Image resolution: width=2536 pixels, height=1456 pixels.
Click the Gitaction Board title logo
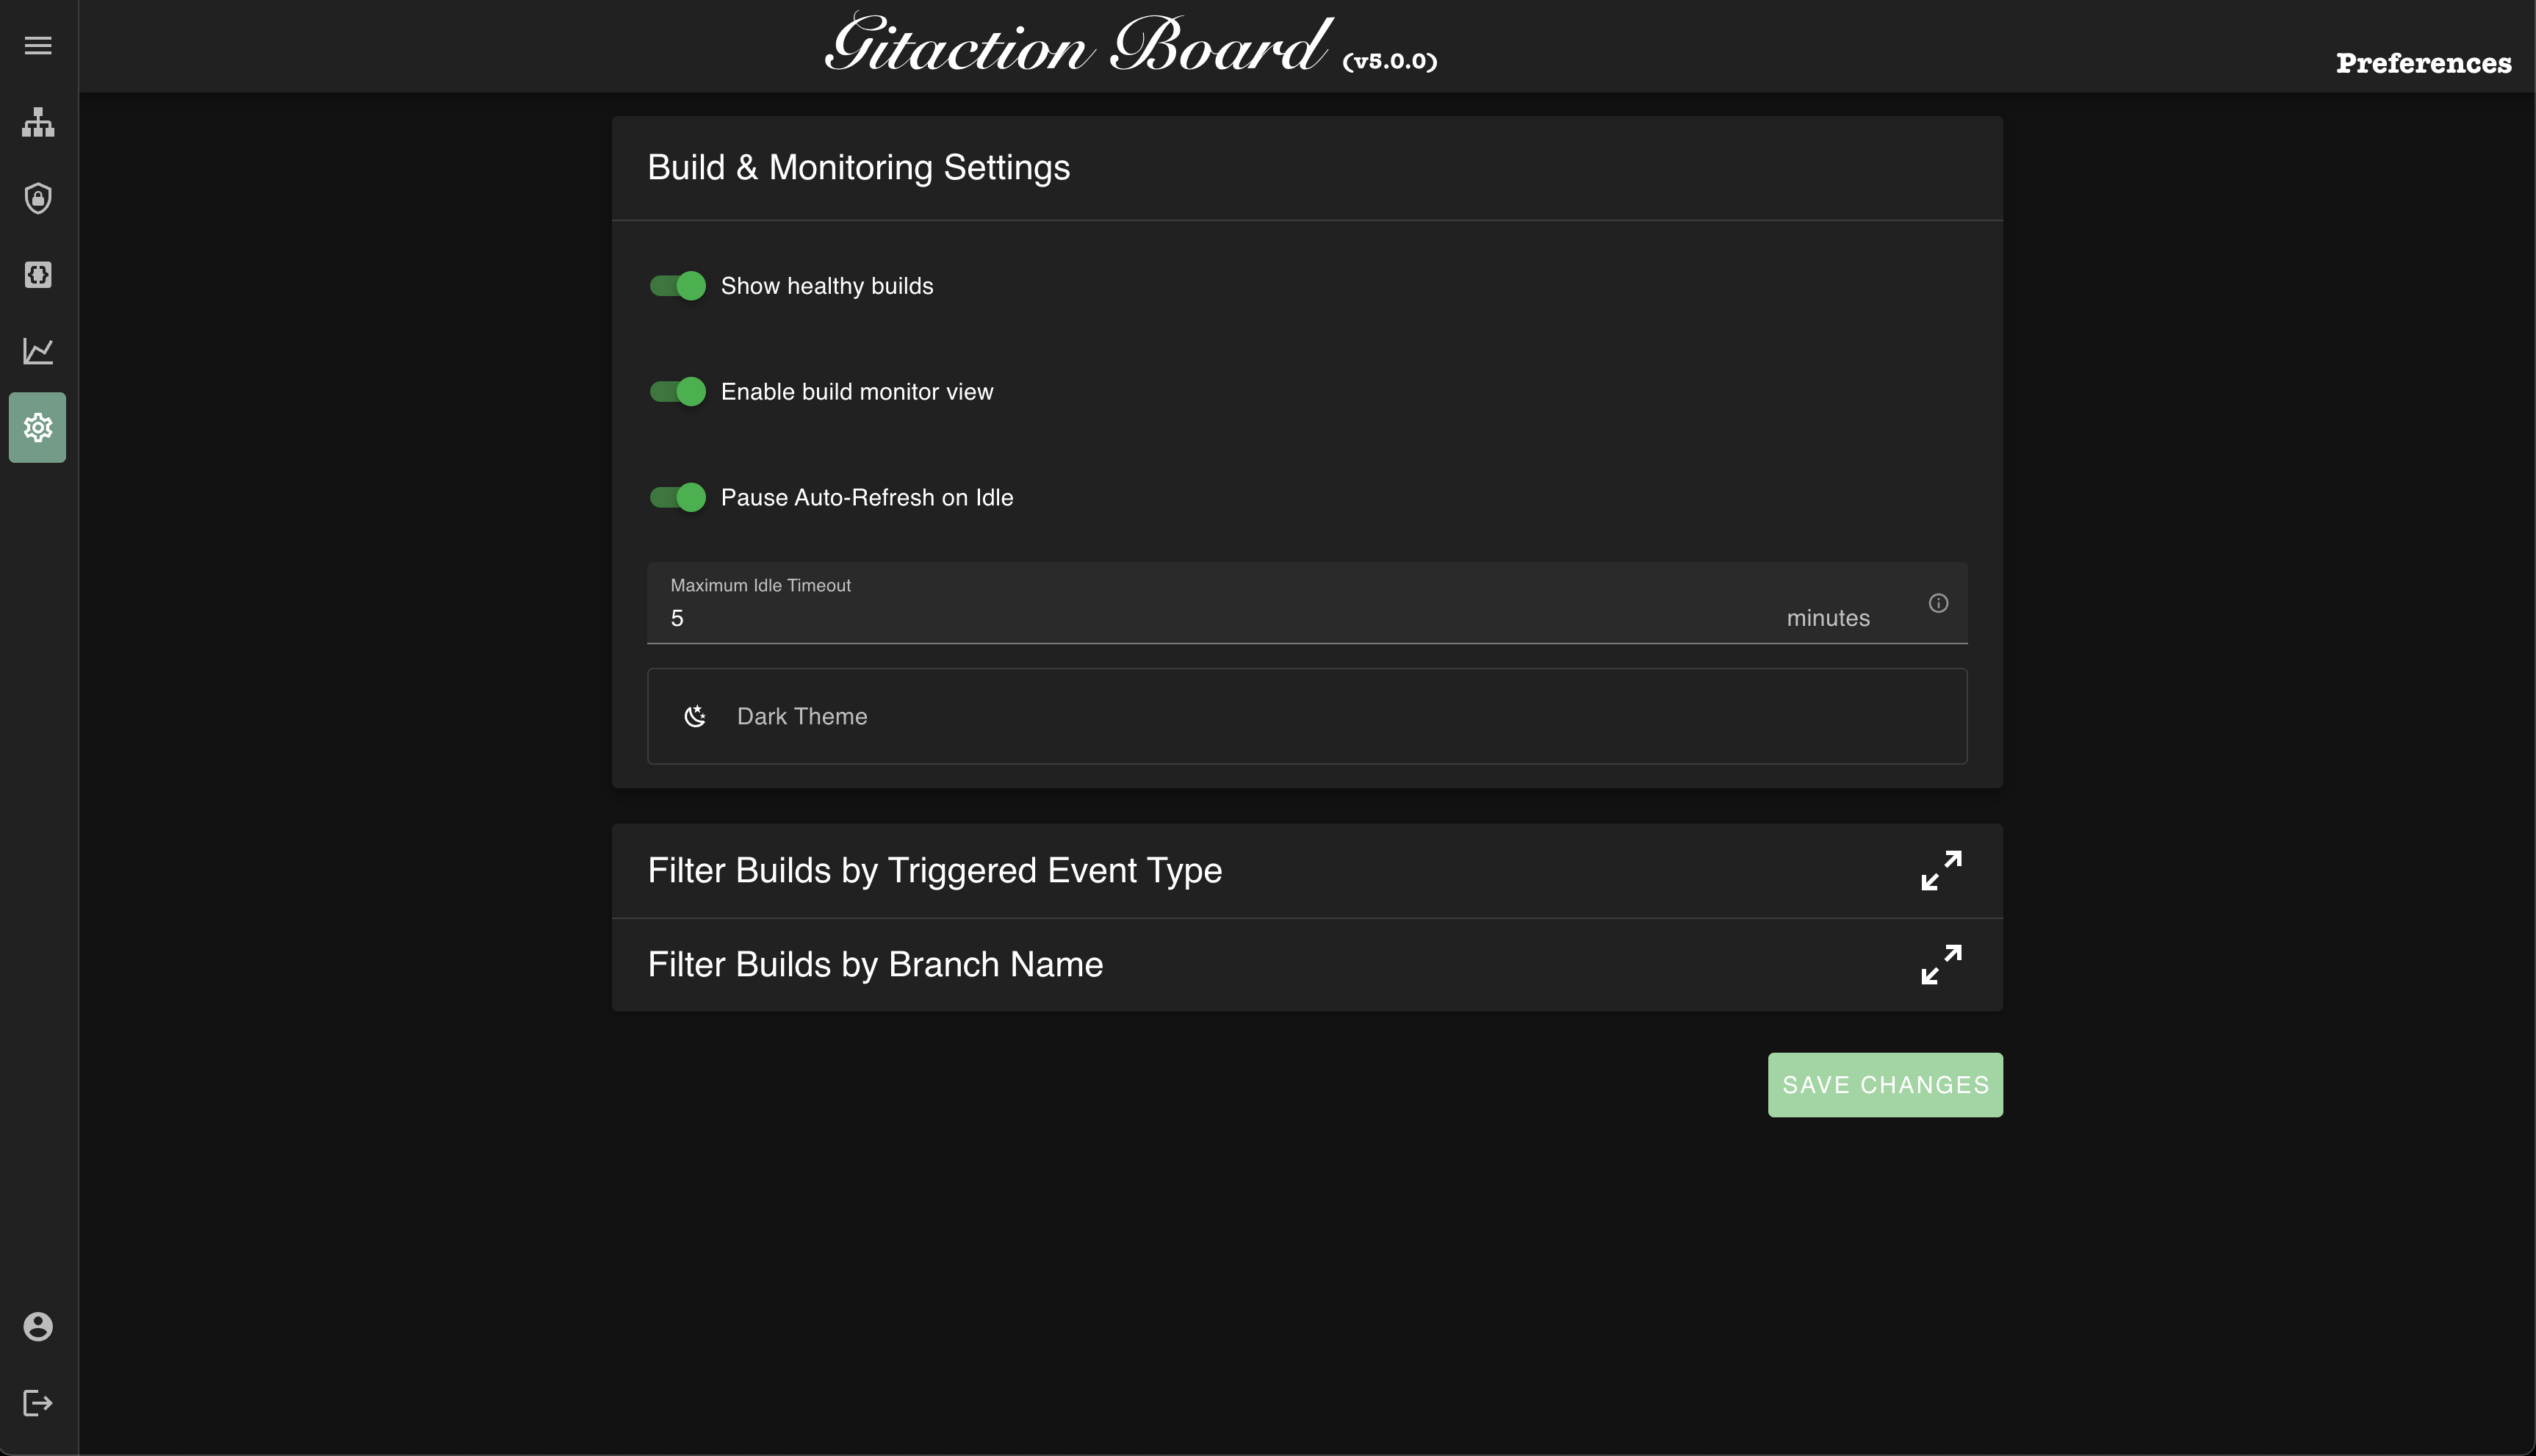(x=1078, y=46)
